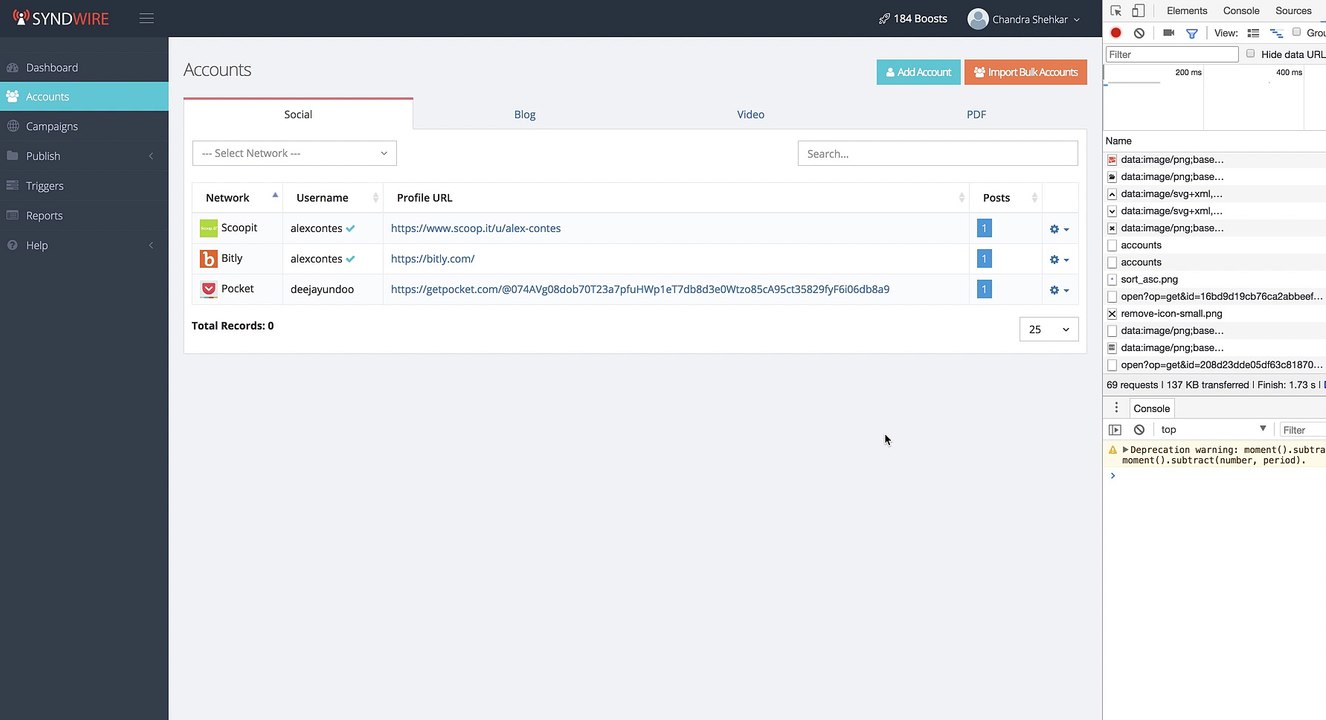The height and width of the screenshot is (720, 1326).
Task: Toggle the Group checkbox in Network toolbar
Action: [x=1297, y=32]
